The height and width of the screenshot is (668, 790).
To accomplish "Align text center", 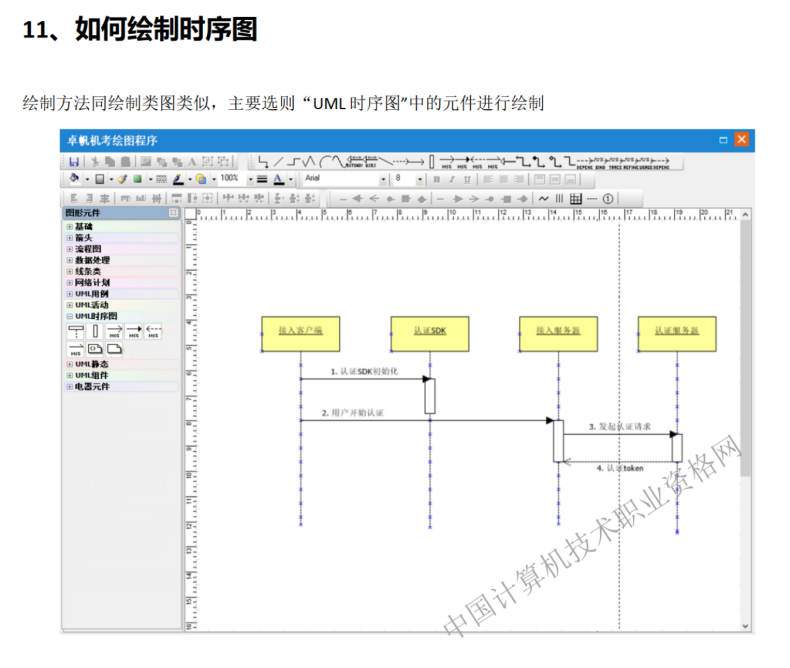I will click(x=503, y=179).
